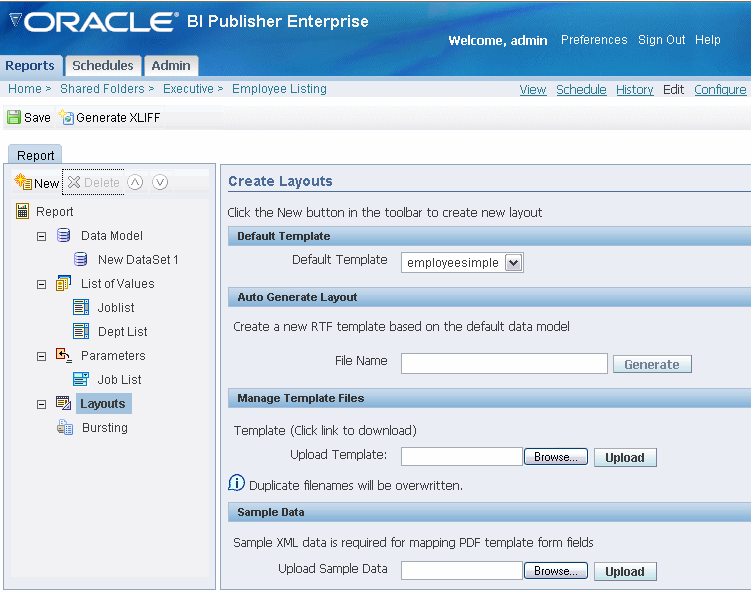751x593 pixels.
Task: Click the Dept List icon
Action: [x=81, y=331]
